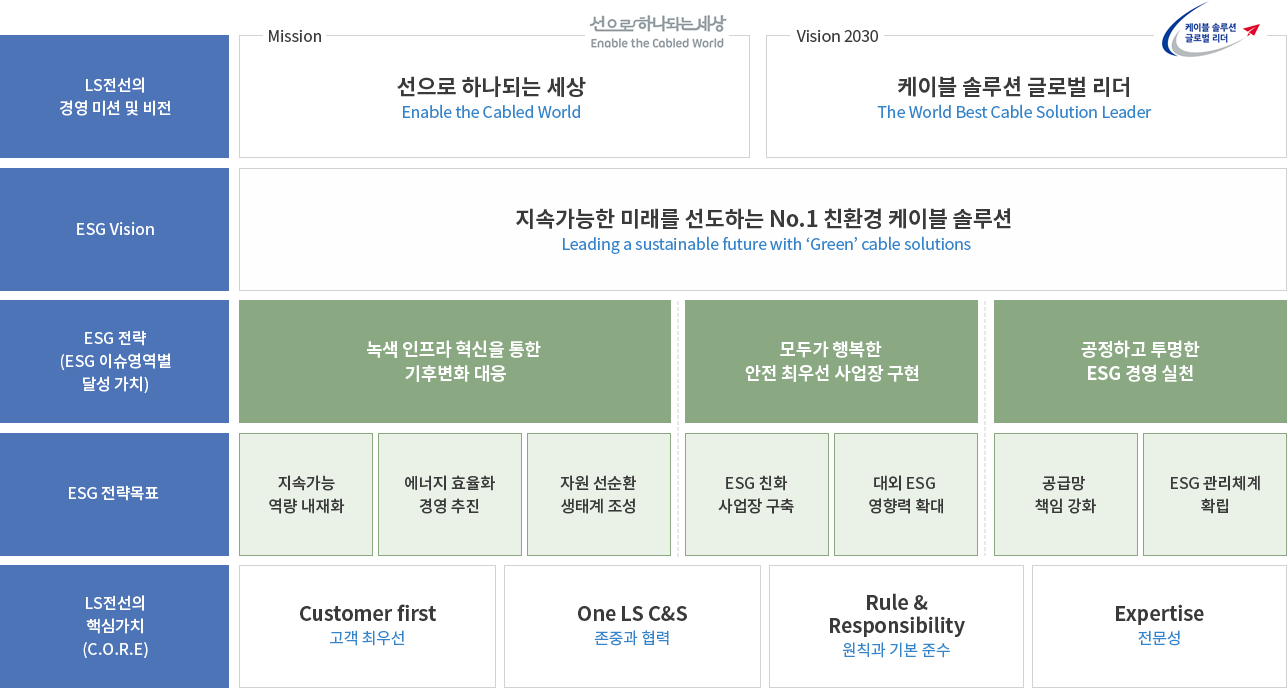Click the 'Leading a sustainable future' ESG vision text
Viewport: 1287px width, 697px height.
pos(765,244)
